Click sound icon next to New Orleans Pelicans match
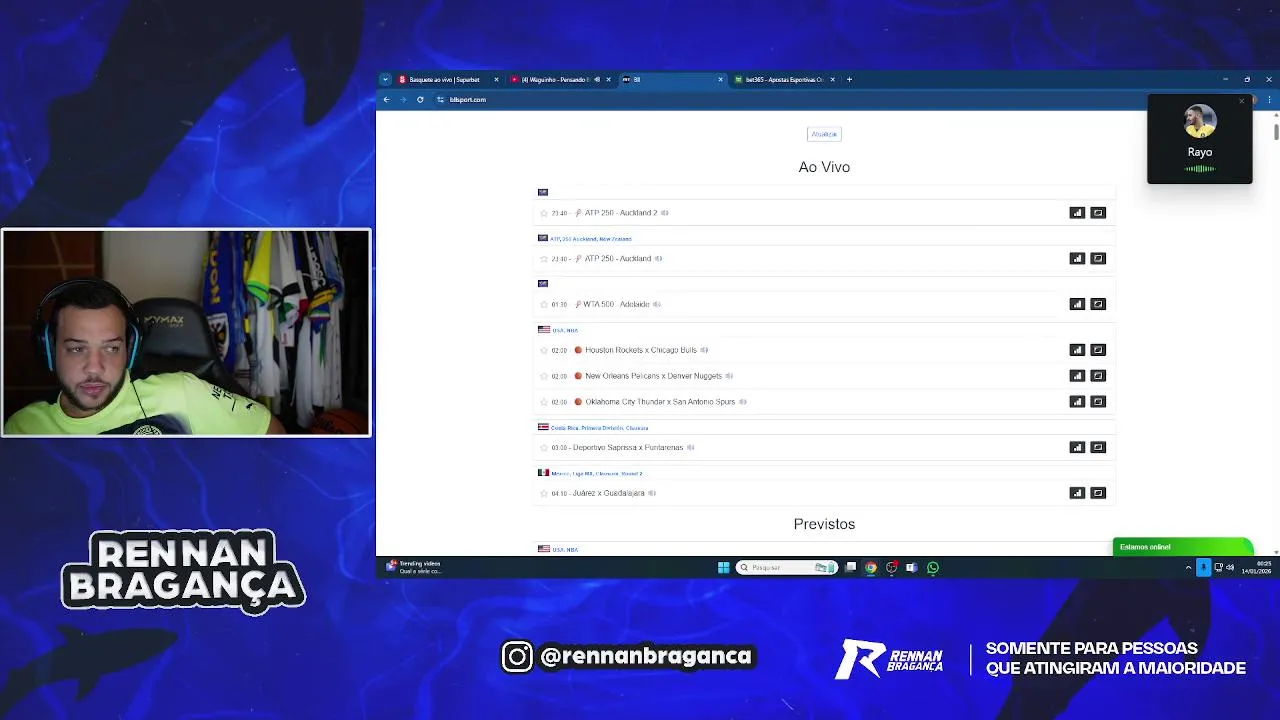The width and height of the screenshot is (1280, 720). pyautogui.click(x=729, y=376)
